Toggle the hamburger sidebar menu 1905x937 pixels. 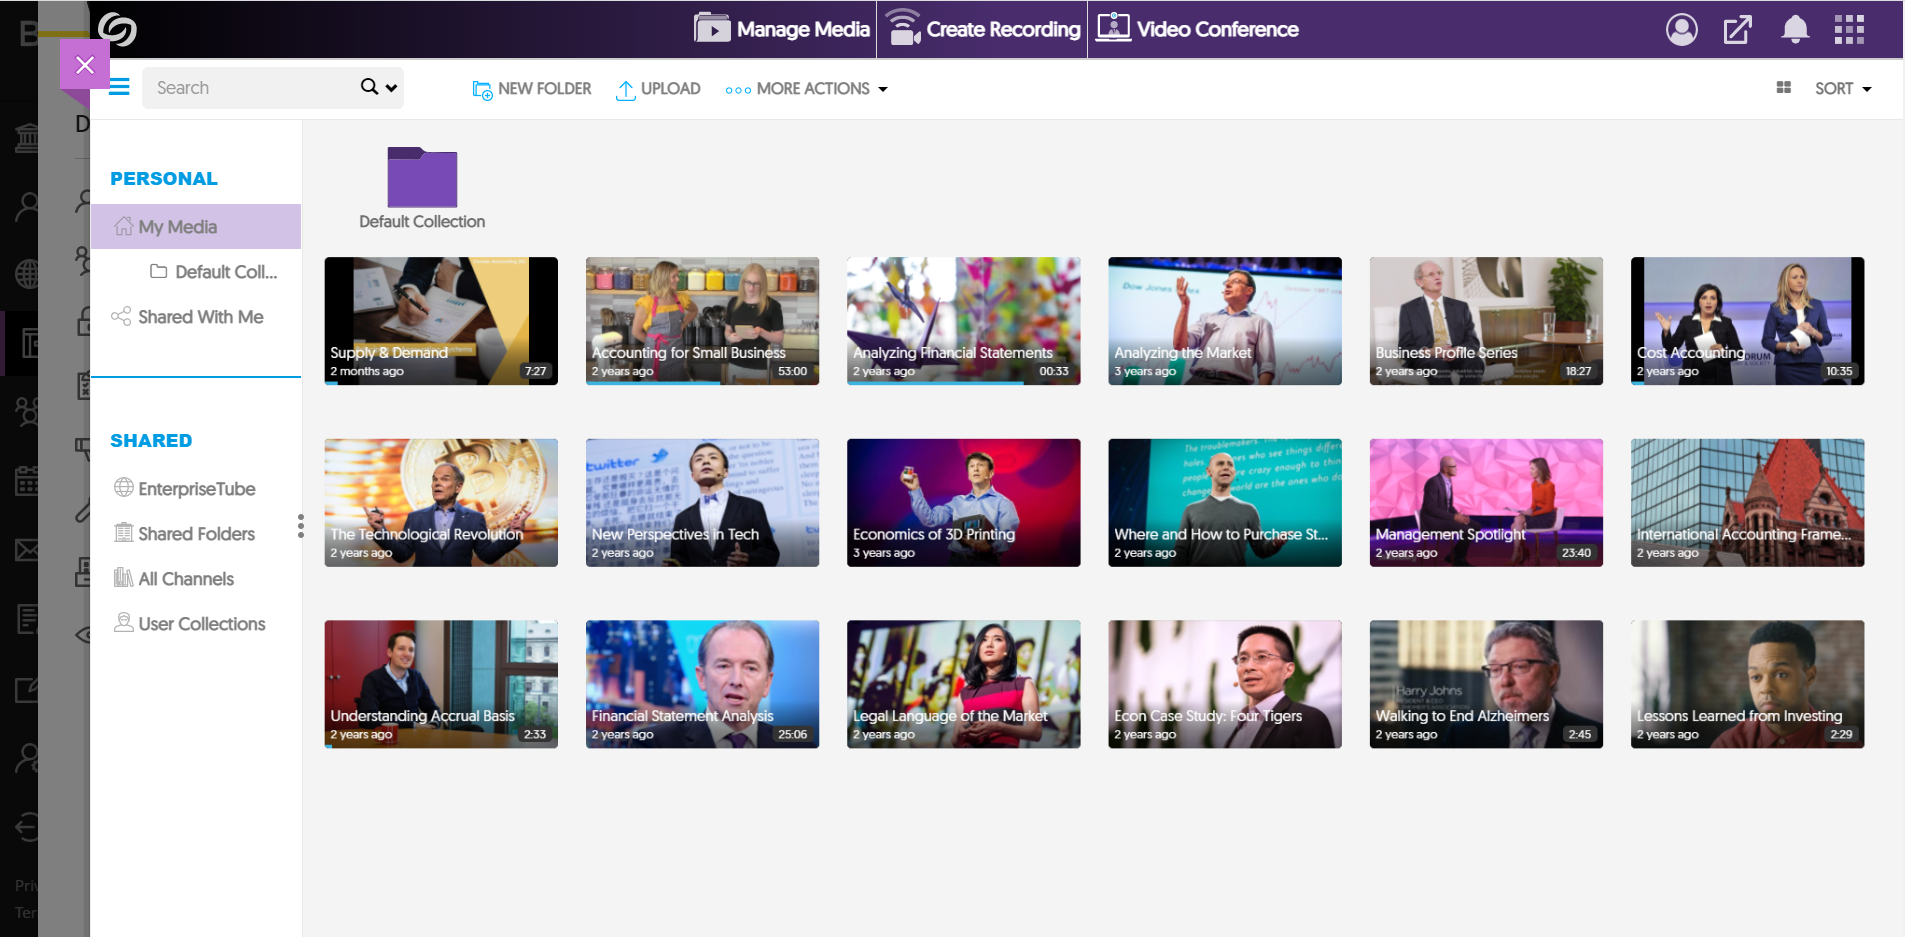coord(120,88)
